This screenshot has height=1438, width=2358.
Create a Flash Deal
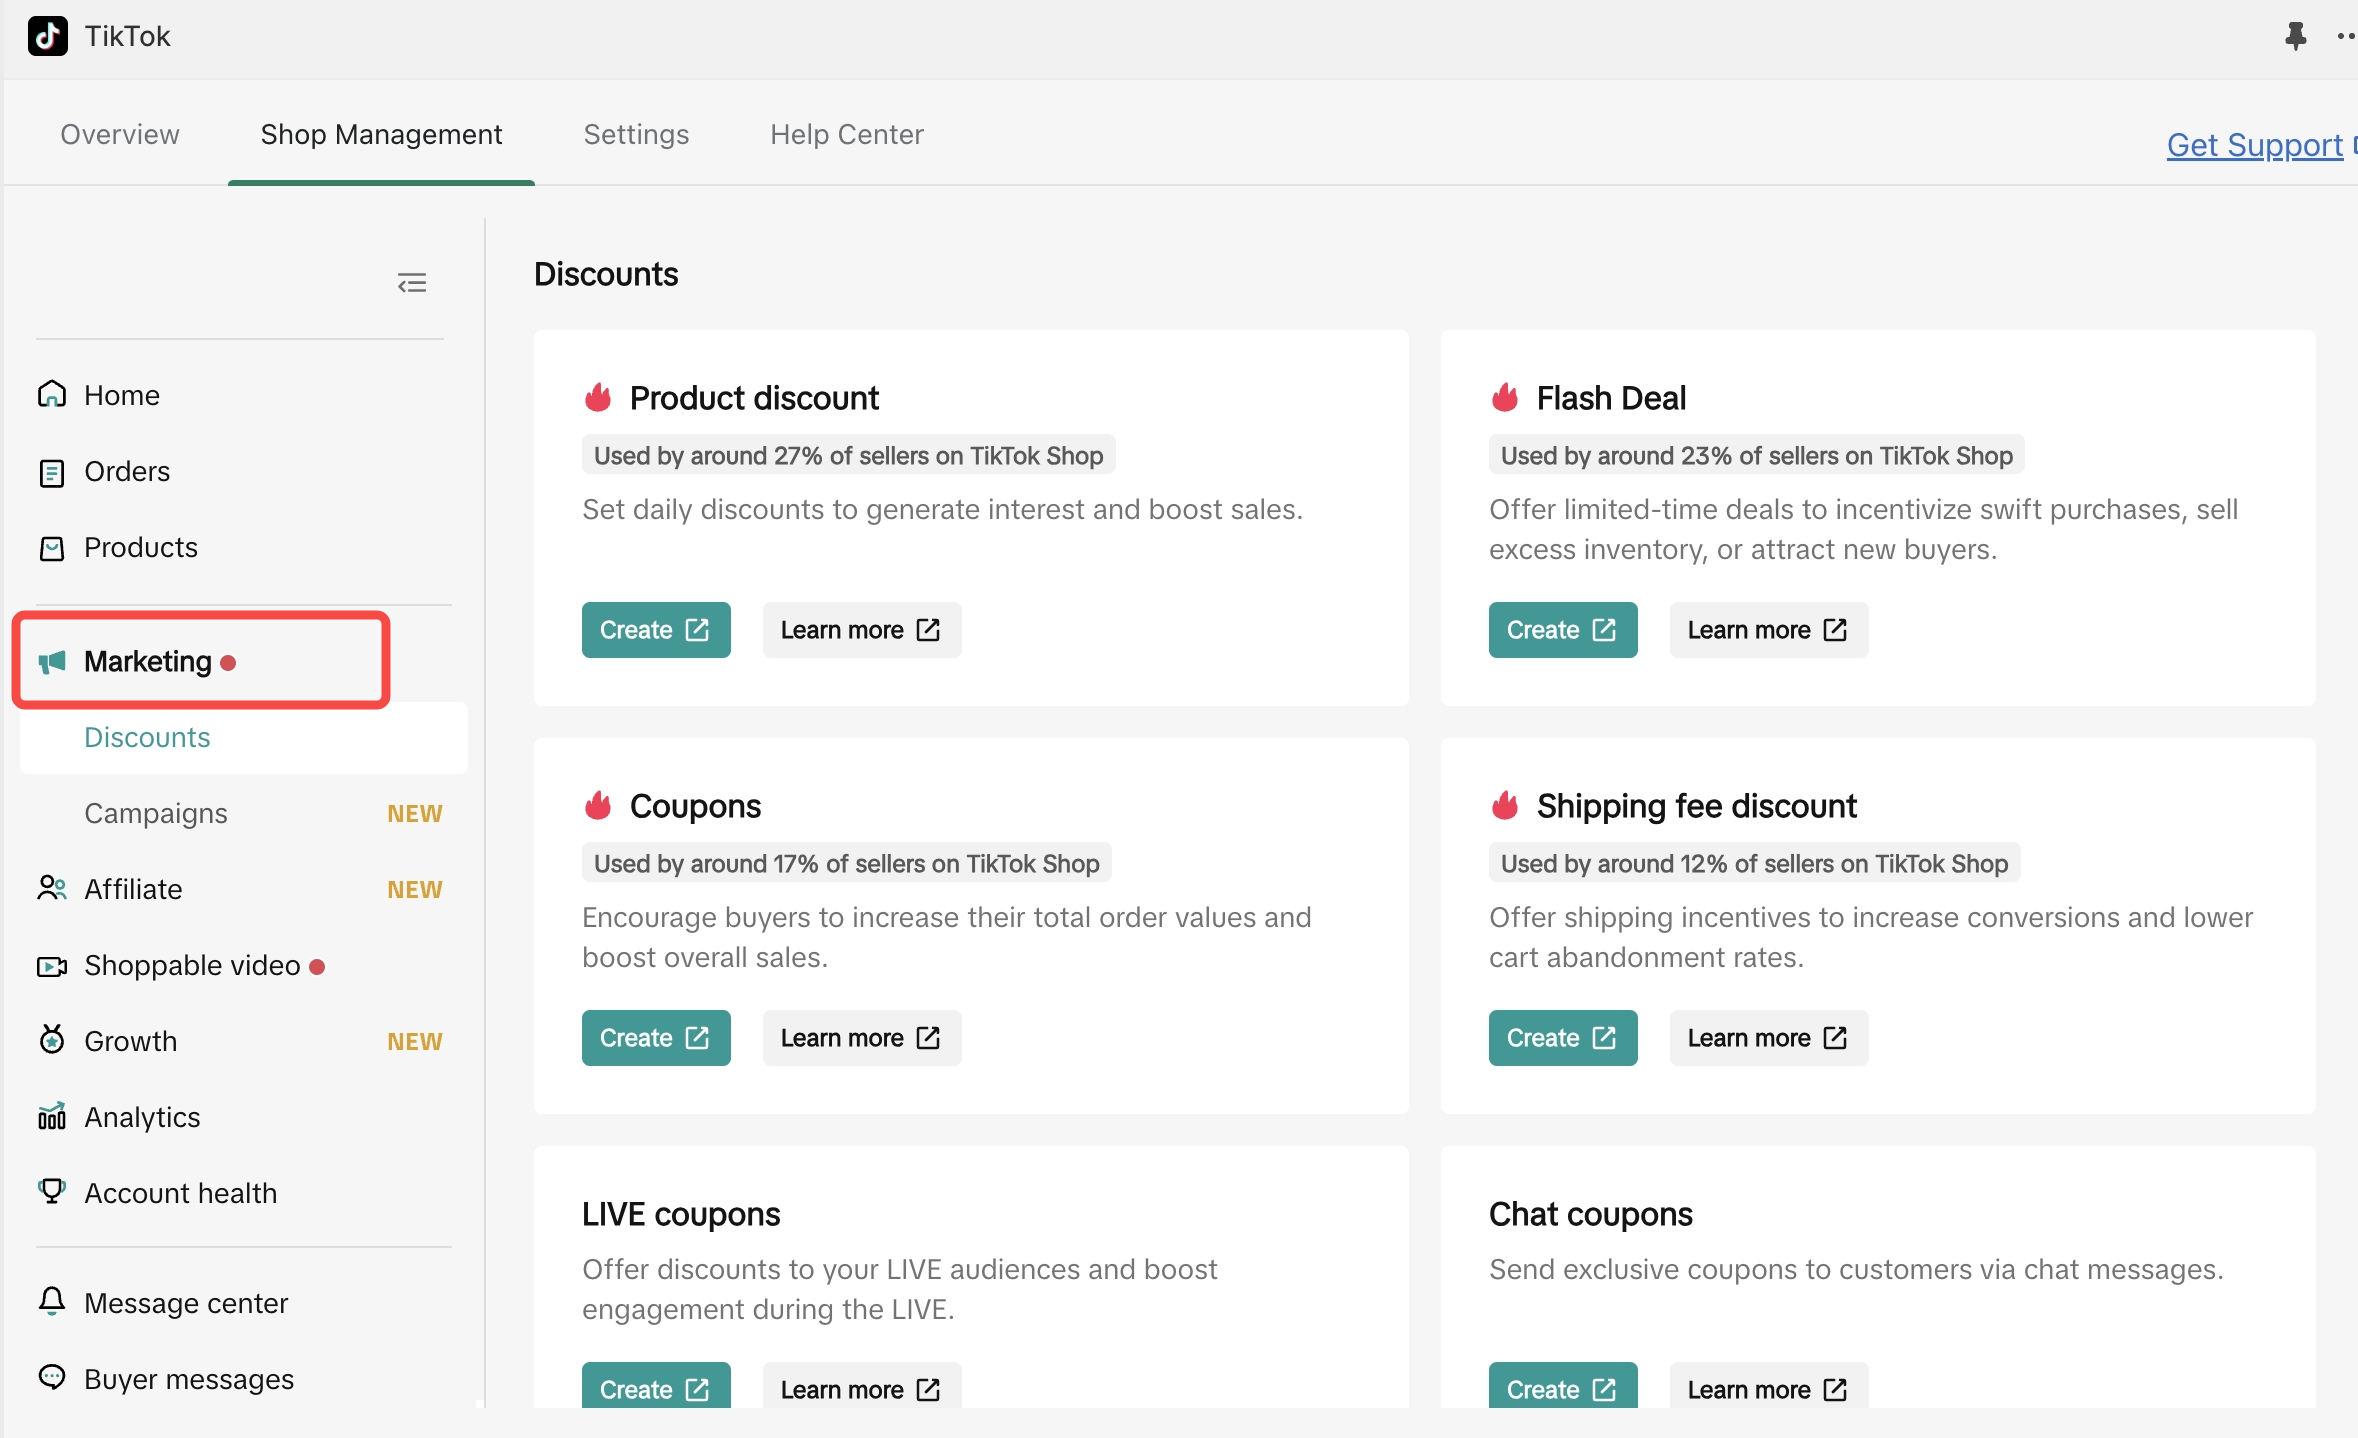pyautogui.click(x=1563, y=630)
